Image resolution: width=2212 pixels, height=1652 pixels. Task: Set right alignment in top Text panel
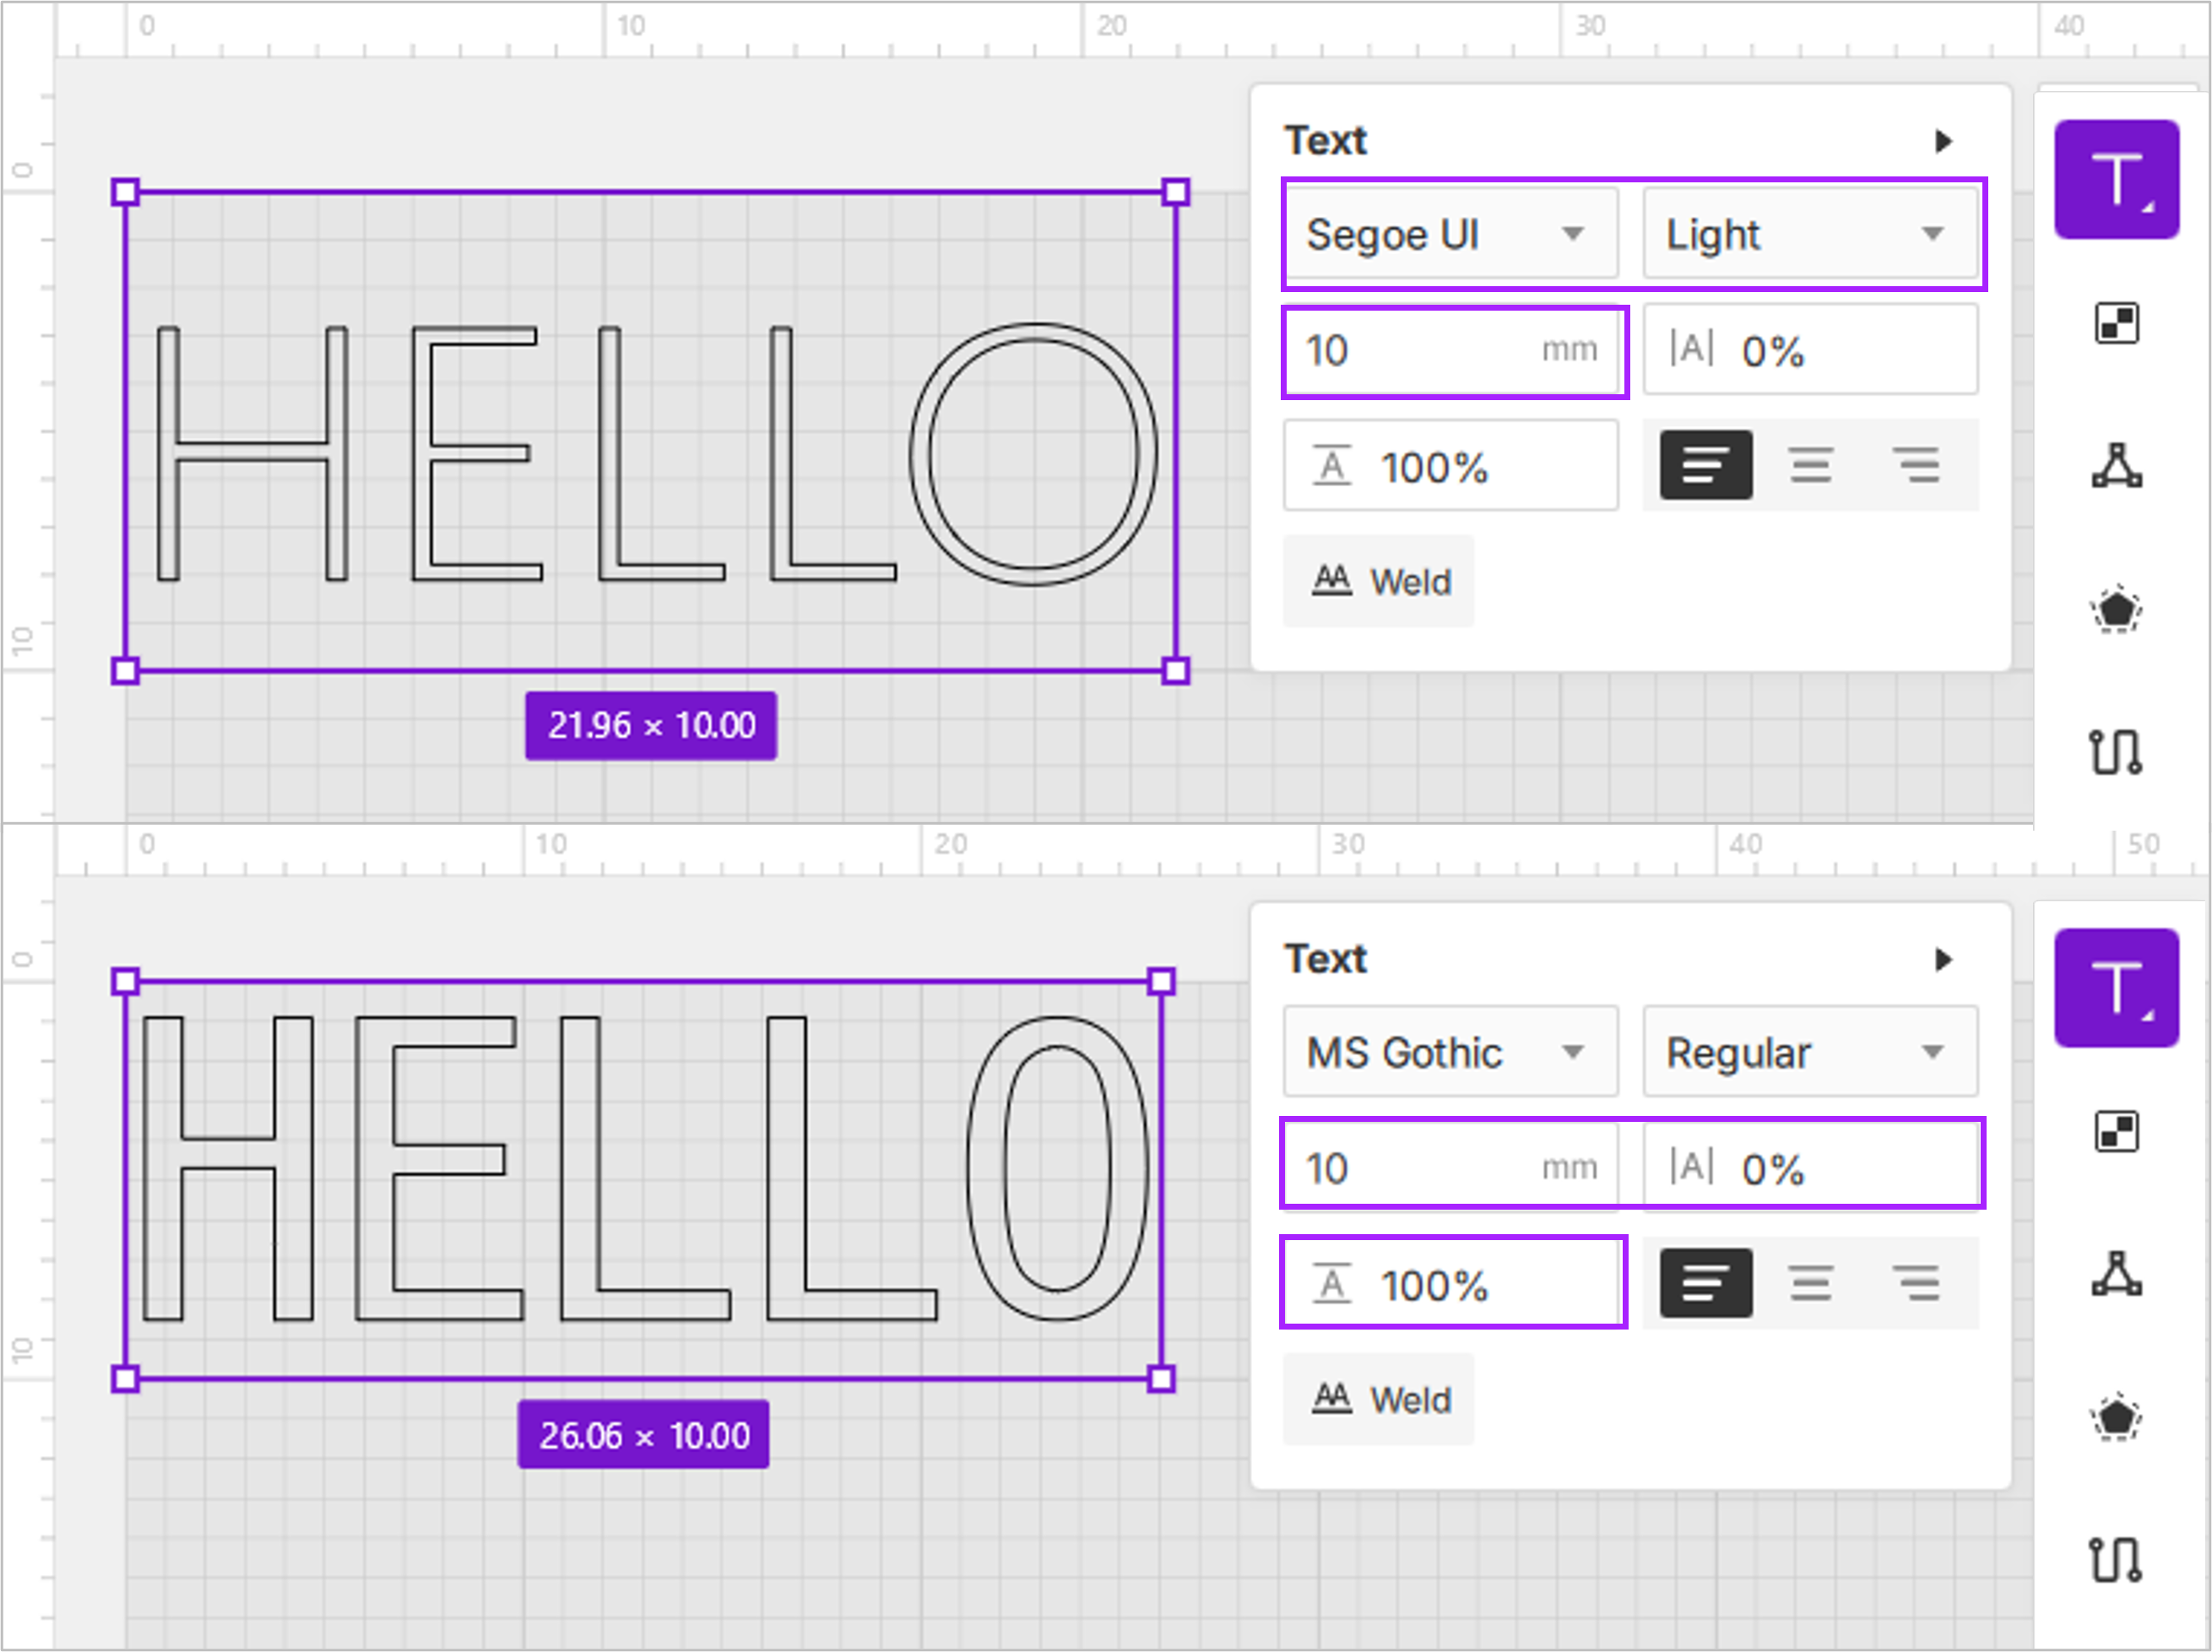[1916, 466]
